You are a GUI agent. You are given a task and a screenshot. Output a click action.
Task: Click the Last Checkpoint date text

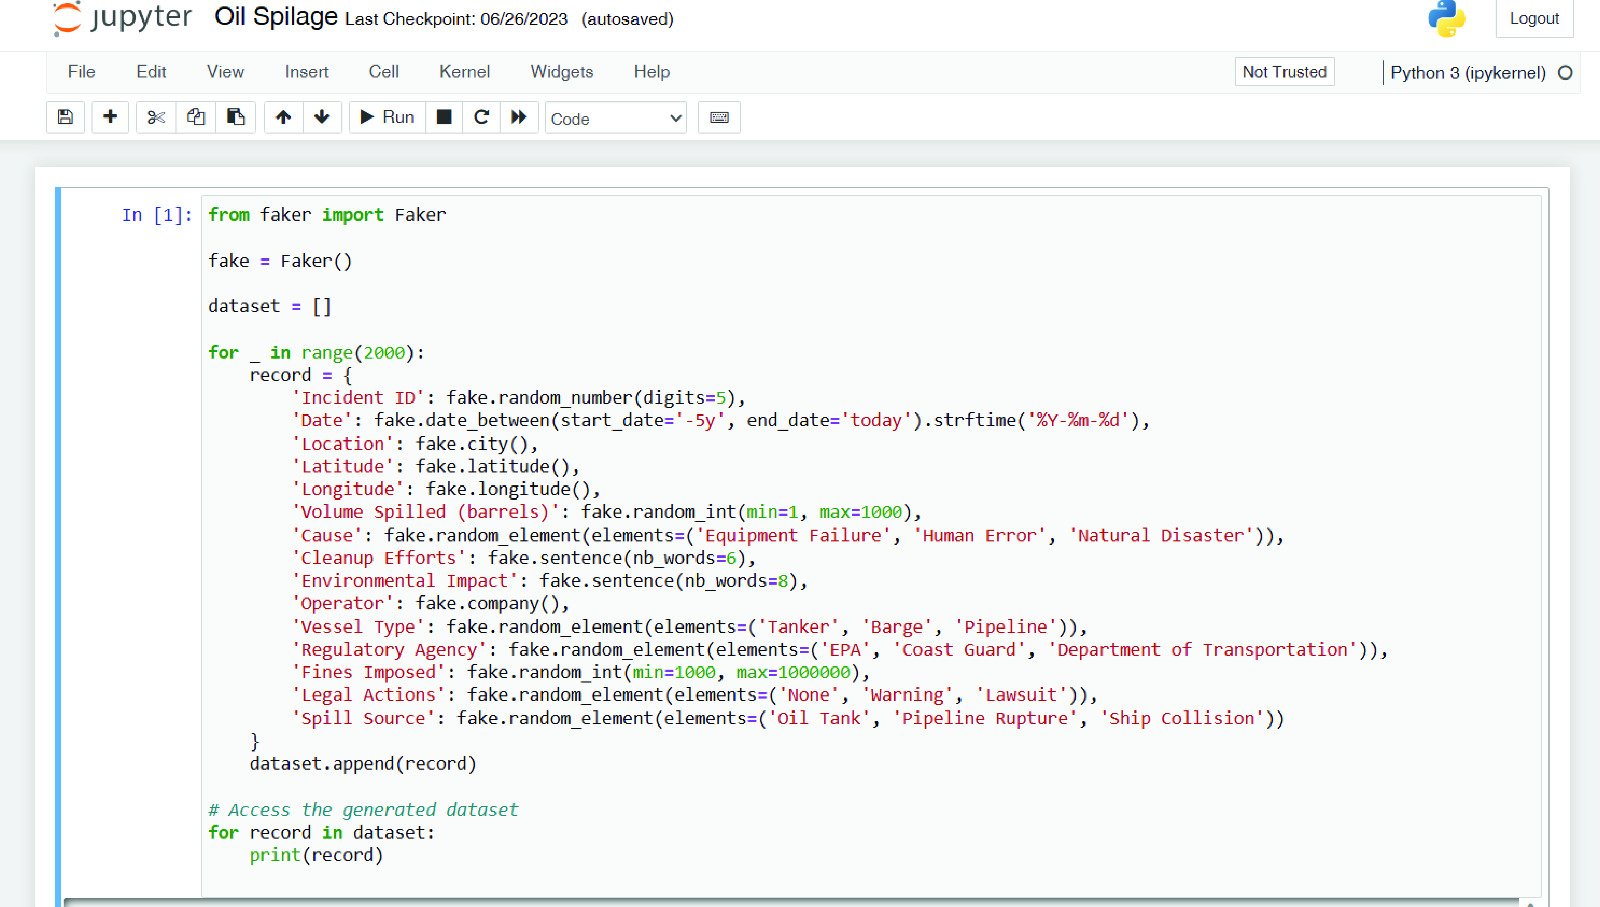pyautogui.click(x=456, y=19)
